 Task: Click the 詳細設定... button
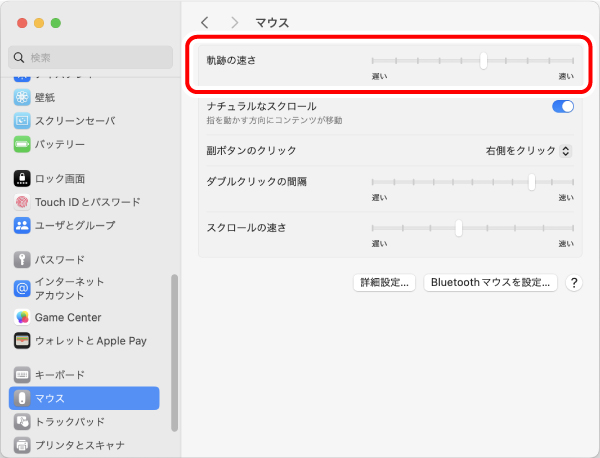click(x=385, y=283)
